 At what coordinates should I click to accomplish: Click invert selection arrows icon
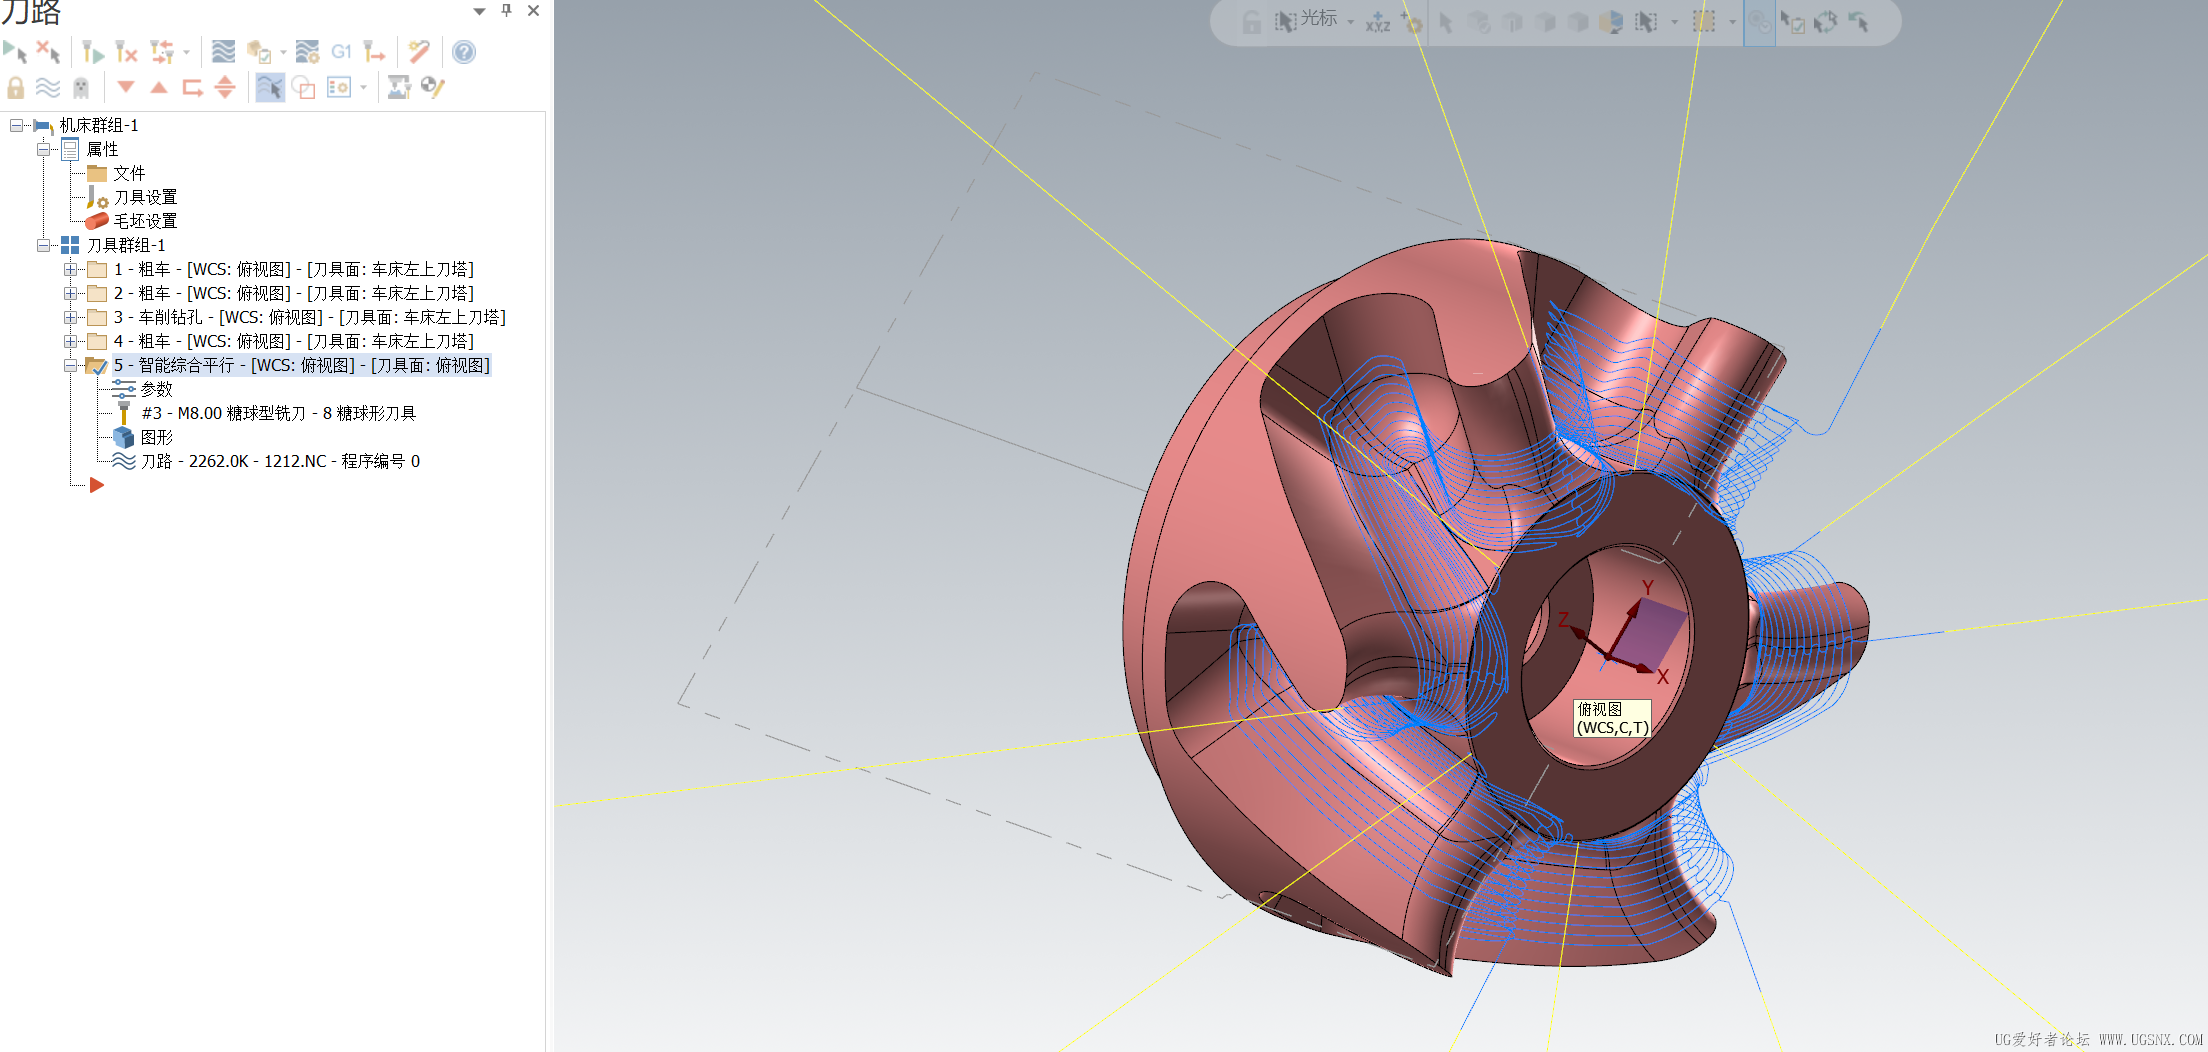click(x=1825, y=22)
